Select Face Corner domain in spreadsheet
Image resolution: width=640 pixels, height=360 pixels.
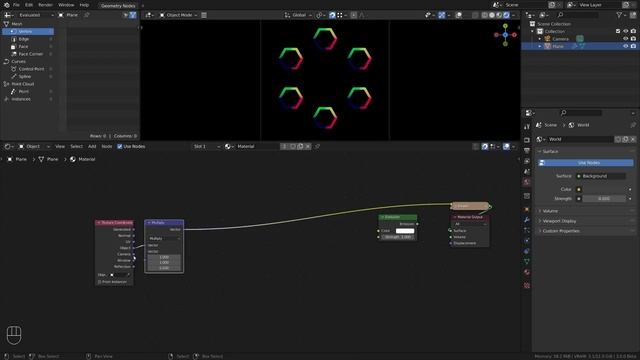pyautogui.click(x=28, y=54)
